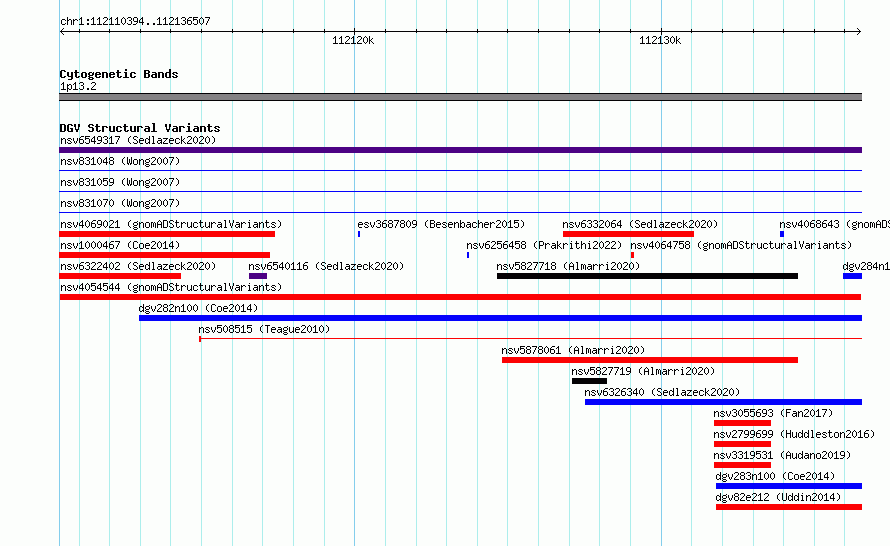The height and width of the screenshot is (546, 890).
Task: Open nsv4064758 (gnomADStructuralVariants) label
Action: (x=741, y=245)
